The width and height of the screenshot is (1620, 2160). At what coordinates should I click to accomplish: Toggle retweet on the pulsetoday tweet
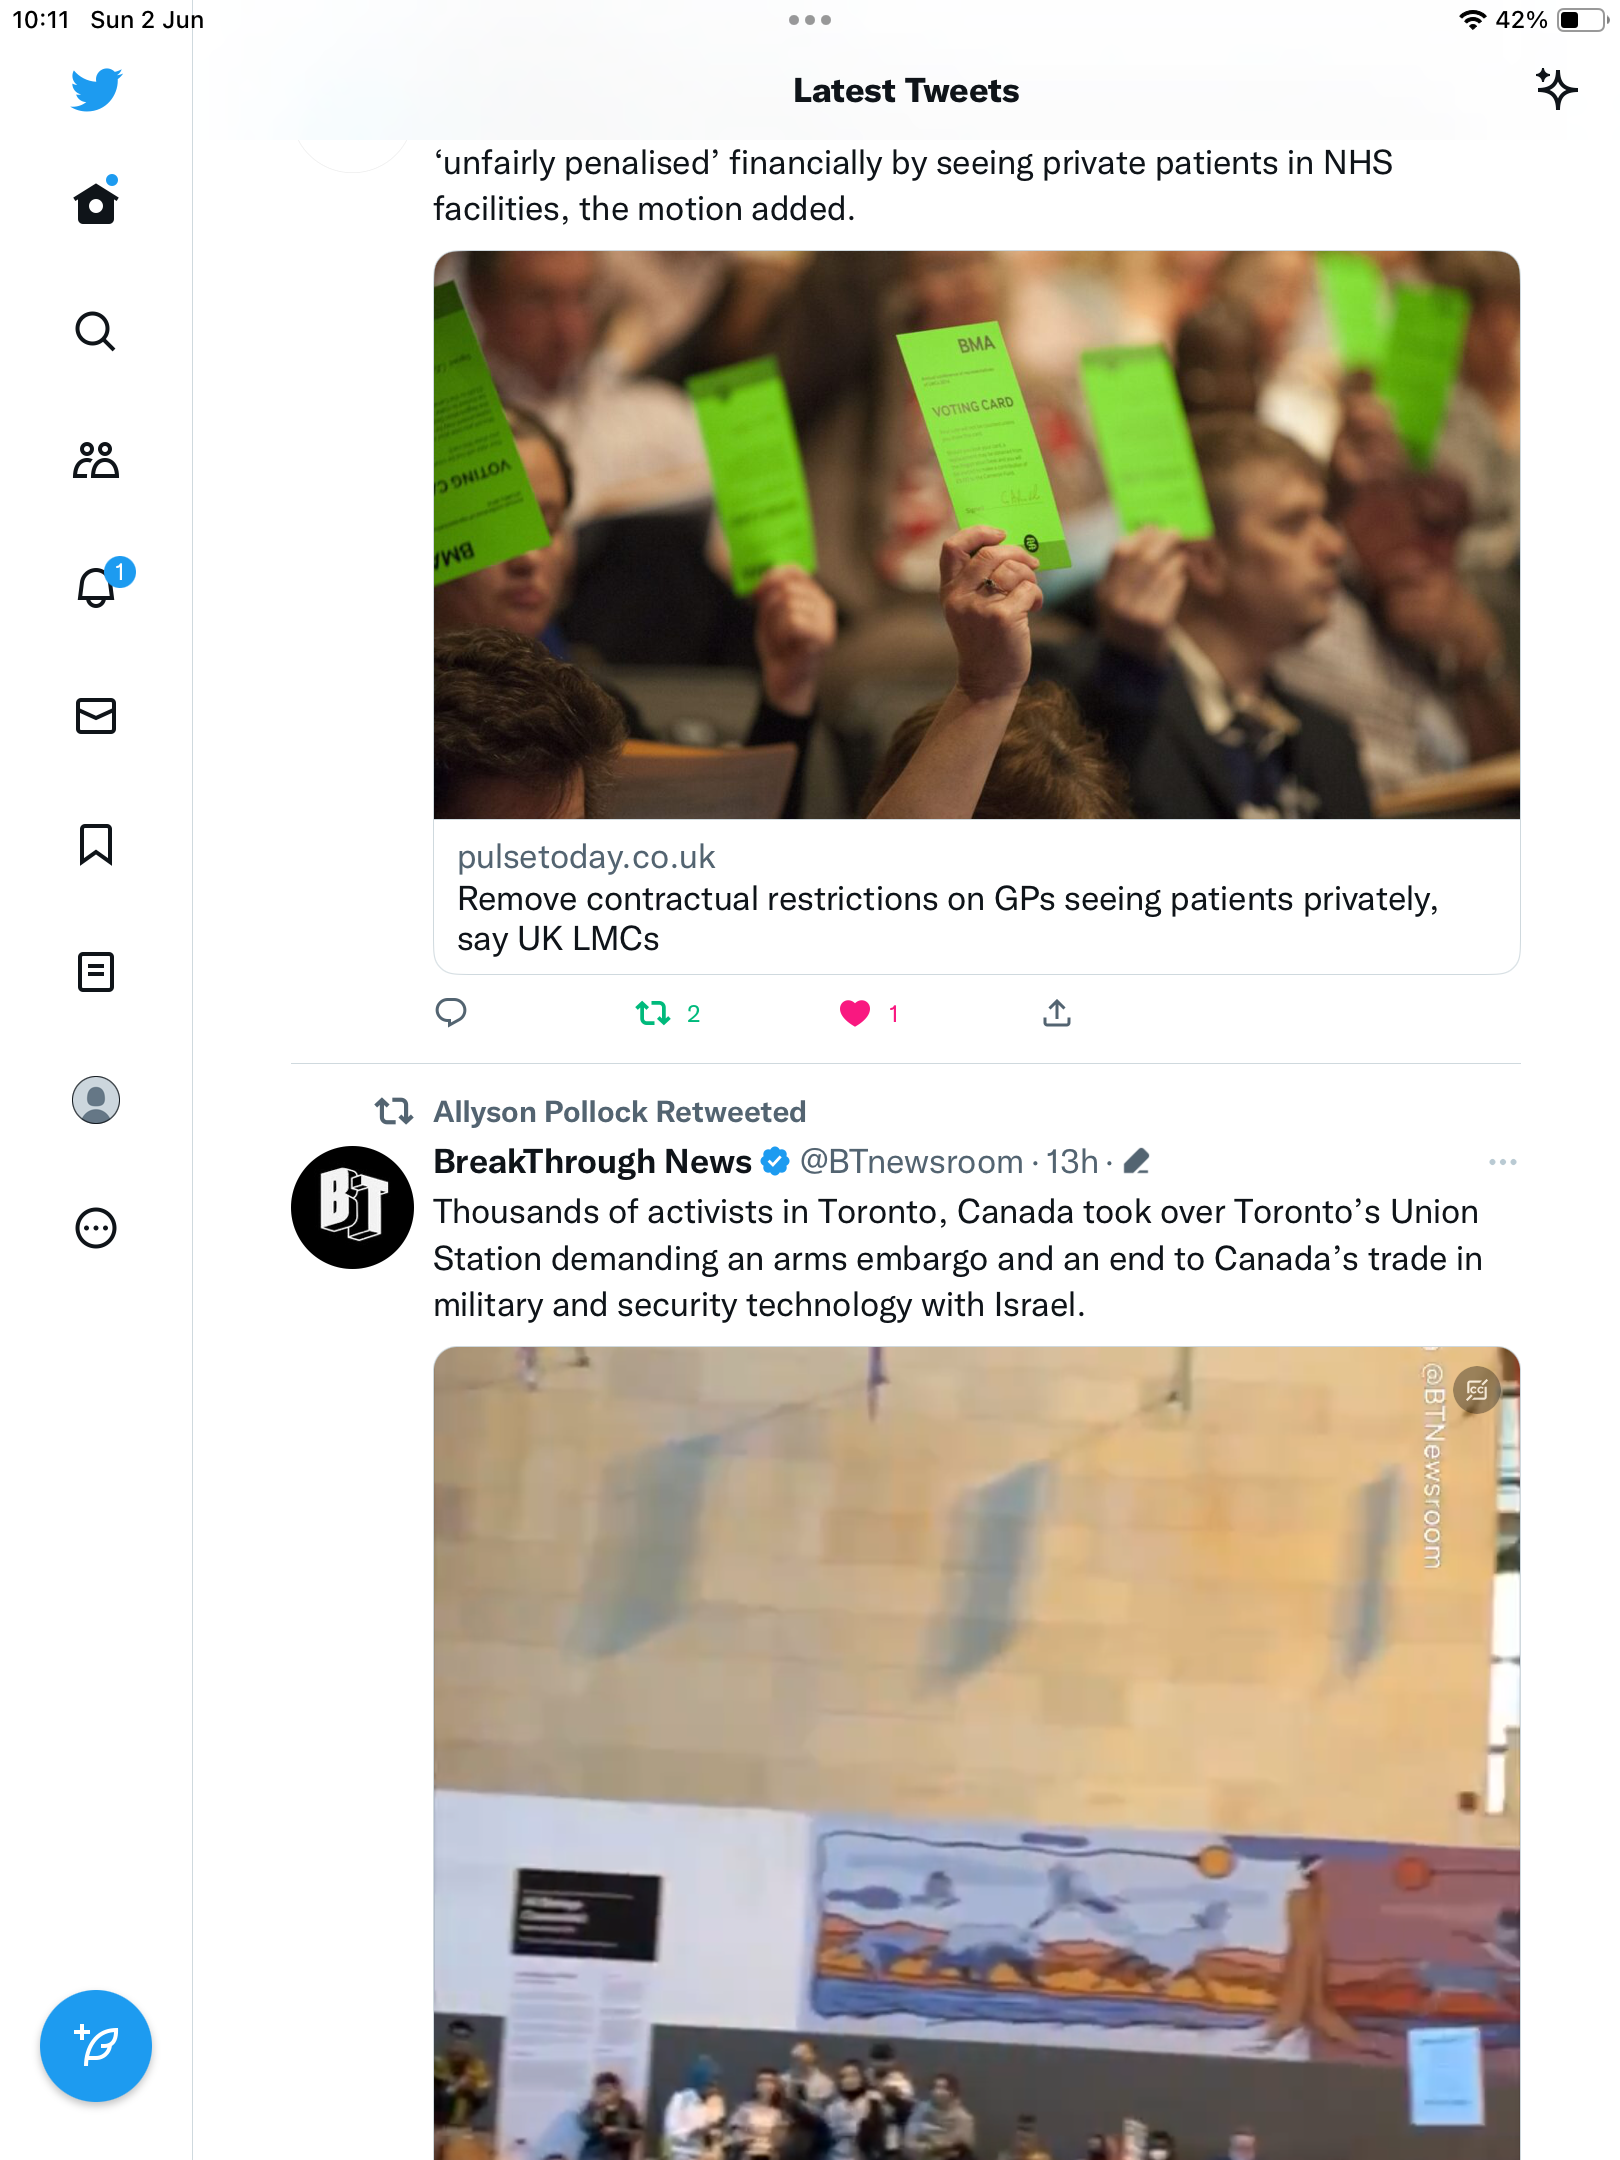[653, 1013]
